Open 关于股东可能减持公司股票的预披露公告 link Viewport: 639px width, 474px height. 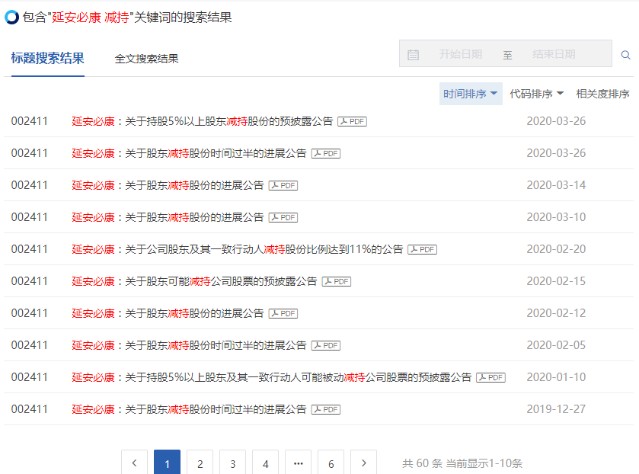click(194, 282)
